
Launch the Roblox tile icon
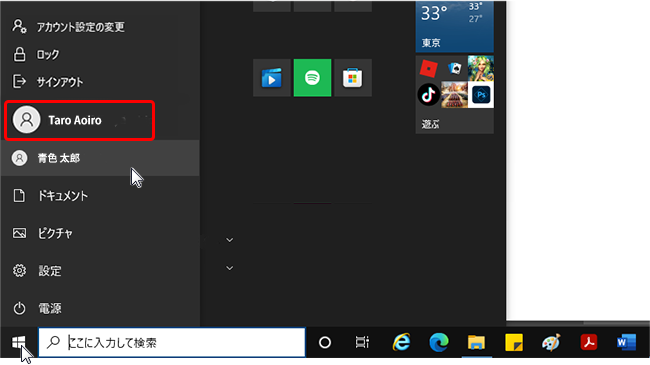428,68
